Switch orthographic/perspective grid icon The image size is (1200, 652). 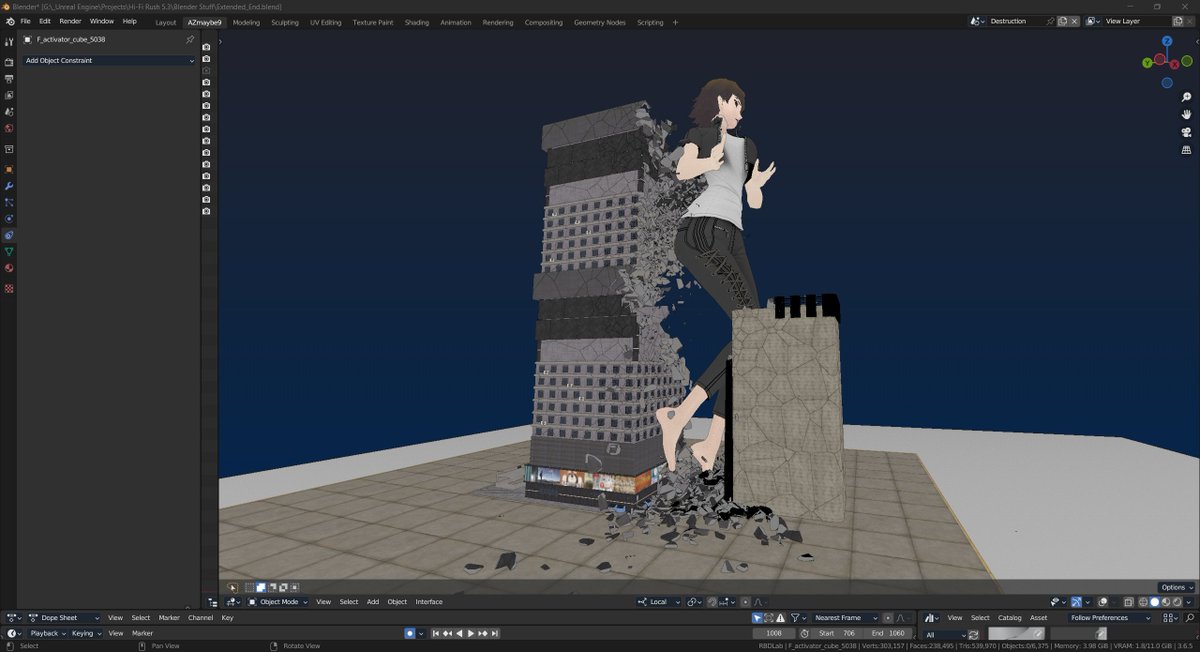pos(1186,150)
